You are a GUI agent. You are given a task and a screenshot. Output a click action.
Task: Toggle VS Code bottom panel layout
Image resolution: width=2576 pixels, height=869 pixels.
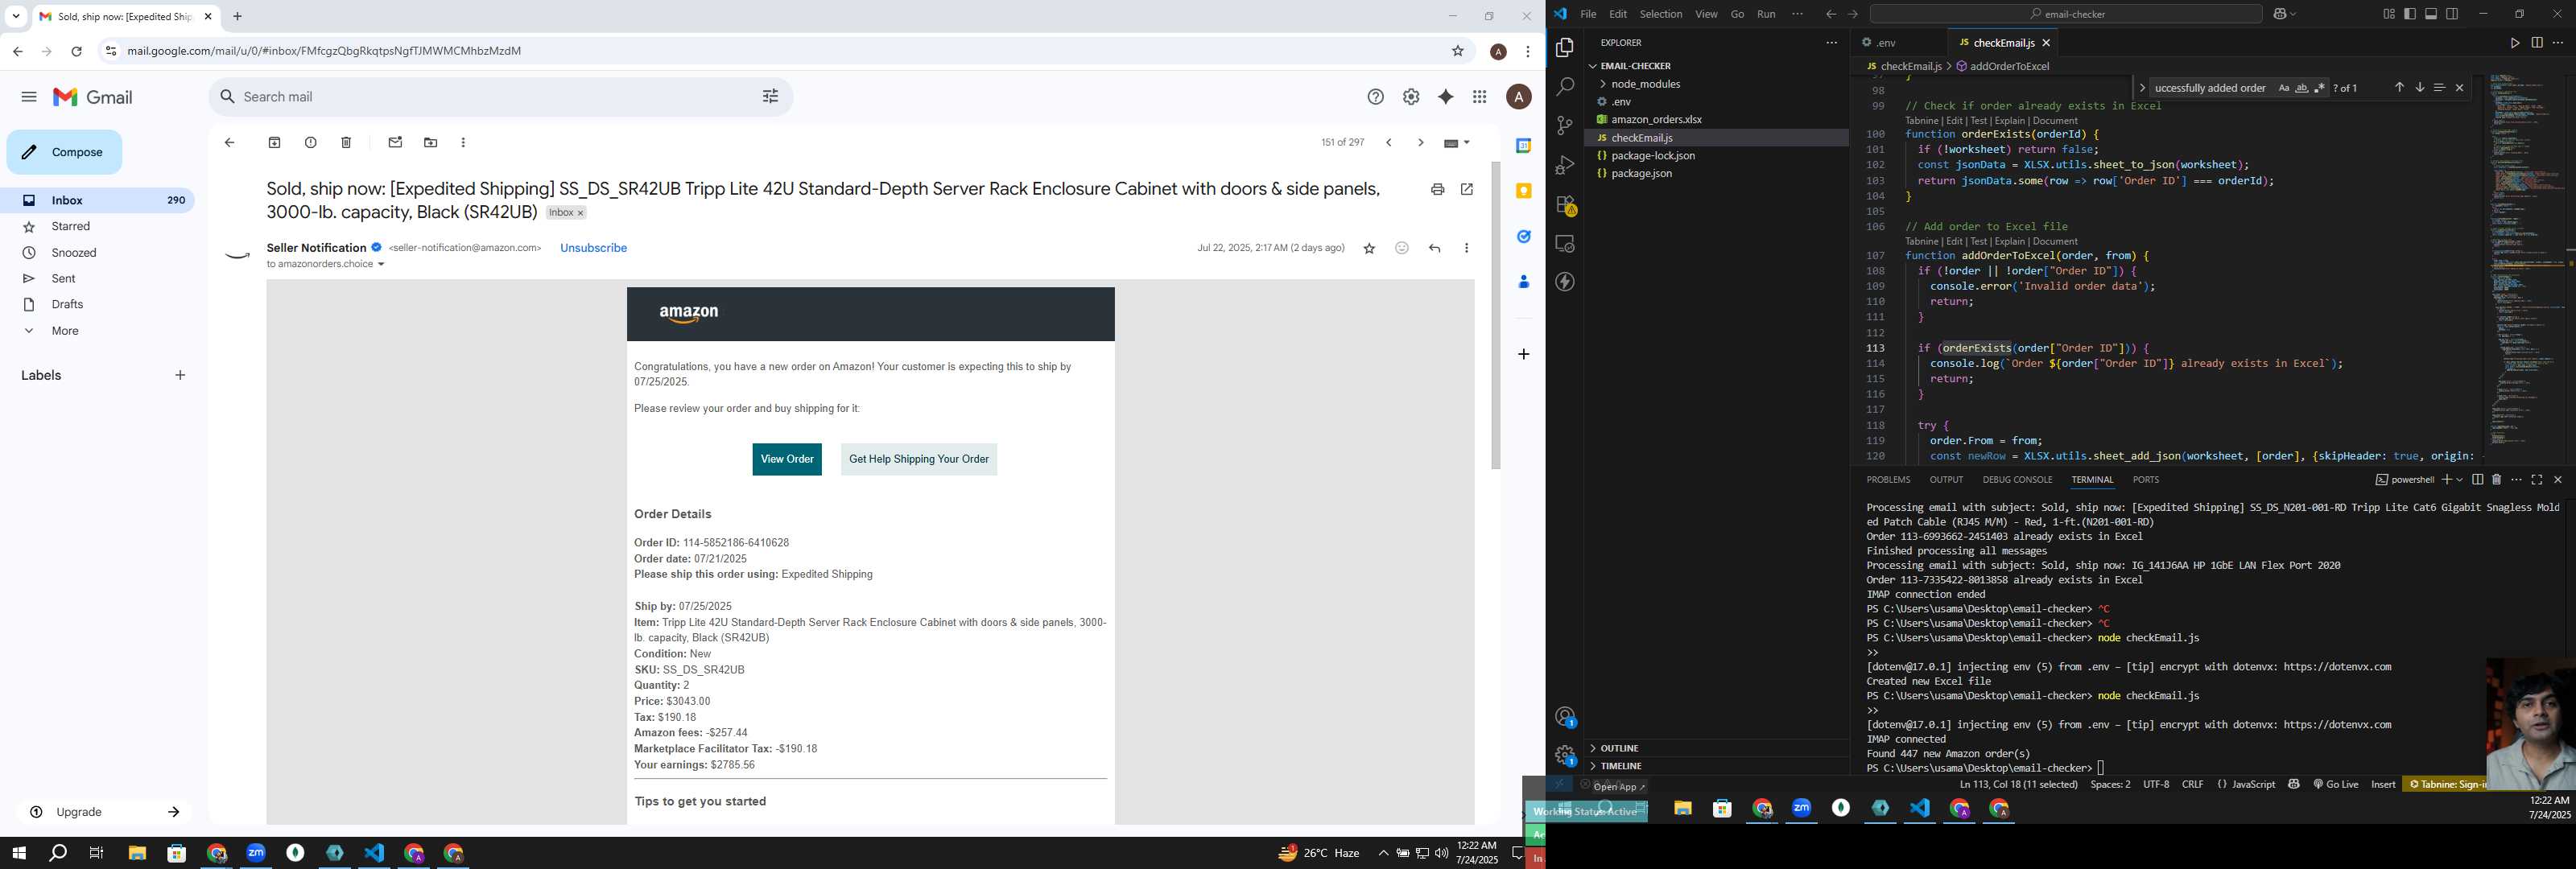coord(2431,14)
